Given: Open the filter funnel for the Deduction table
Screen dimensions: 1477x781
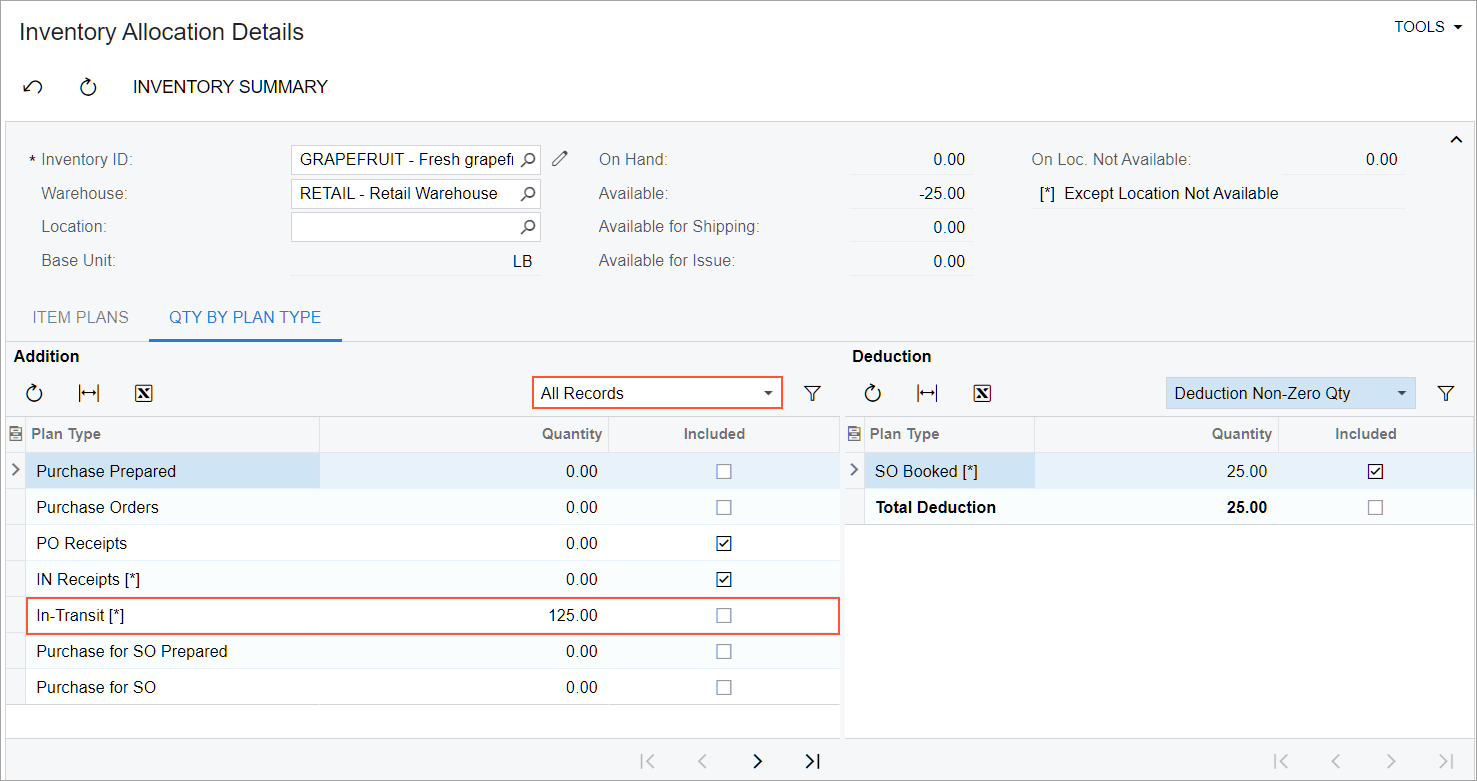Looking at the screenshot, I should pos(1445,393).
